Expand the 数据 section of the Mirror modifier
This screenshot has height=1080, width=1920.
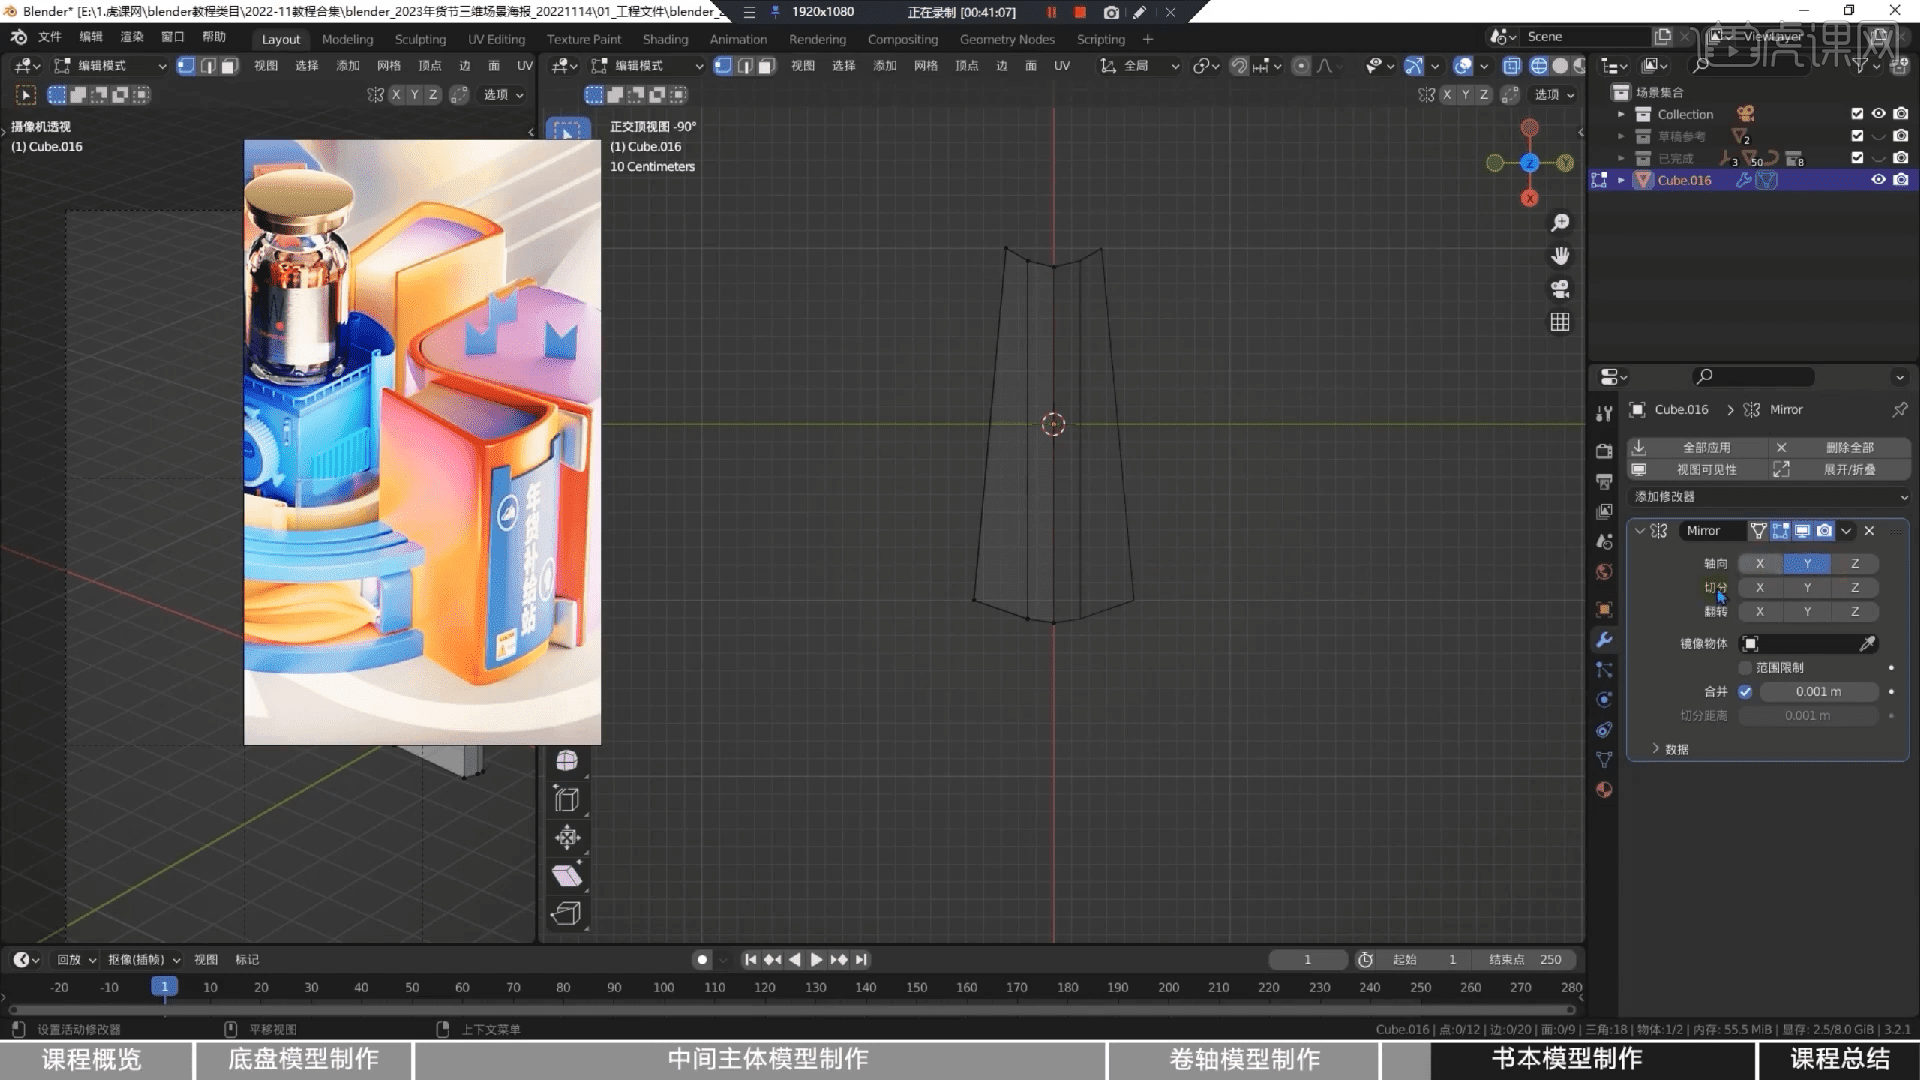(1670, 749)
